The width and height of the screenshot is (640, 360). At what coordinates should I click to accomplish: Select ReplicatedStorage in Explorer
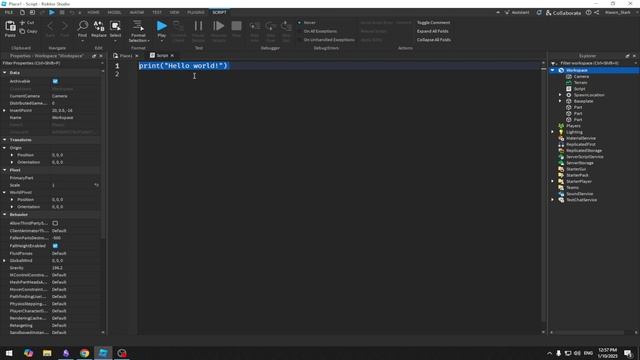pyautogui.click(x=584, y=150)
